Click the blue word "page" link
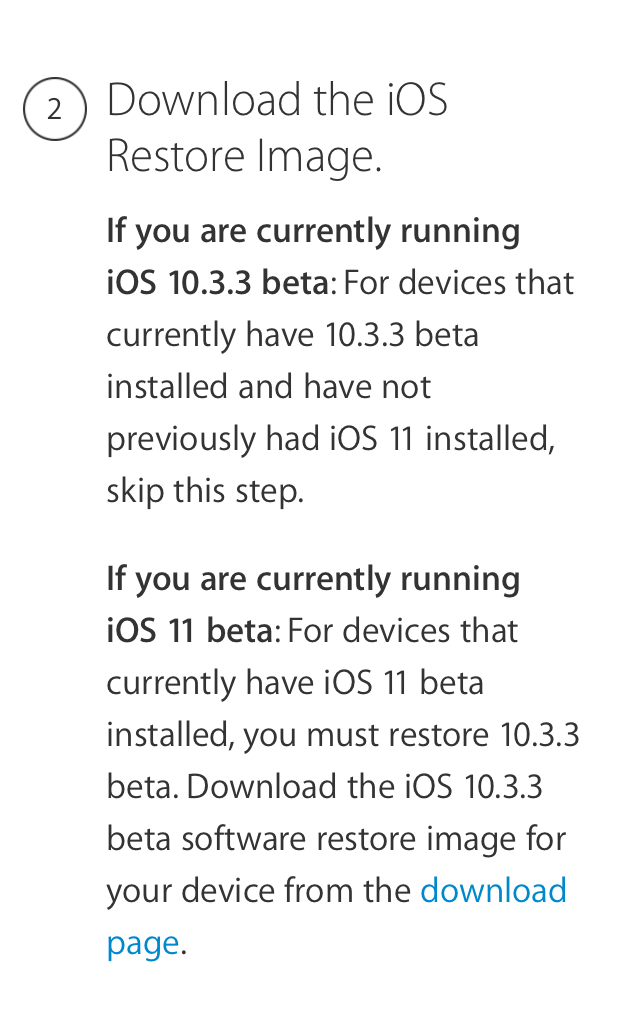This screenshot has height=1010, width=640. tap(142, 944)
